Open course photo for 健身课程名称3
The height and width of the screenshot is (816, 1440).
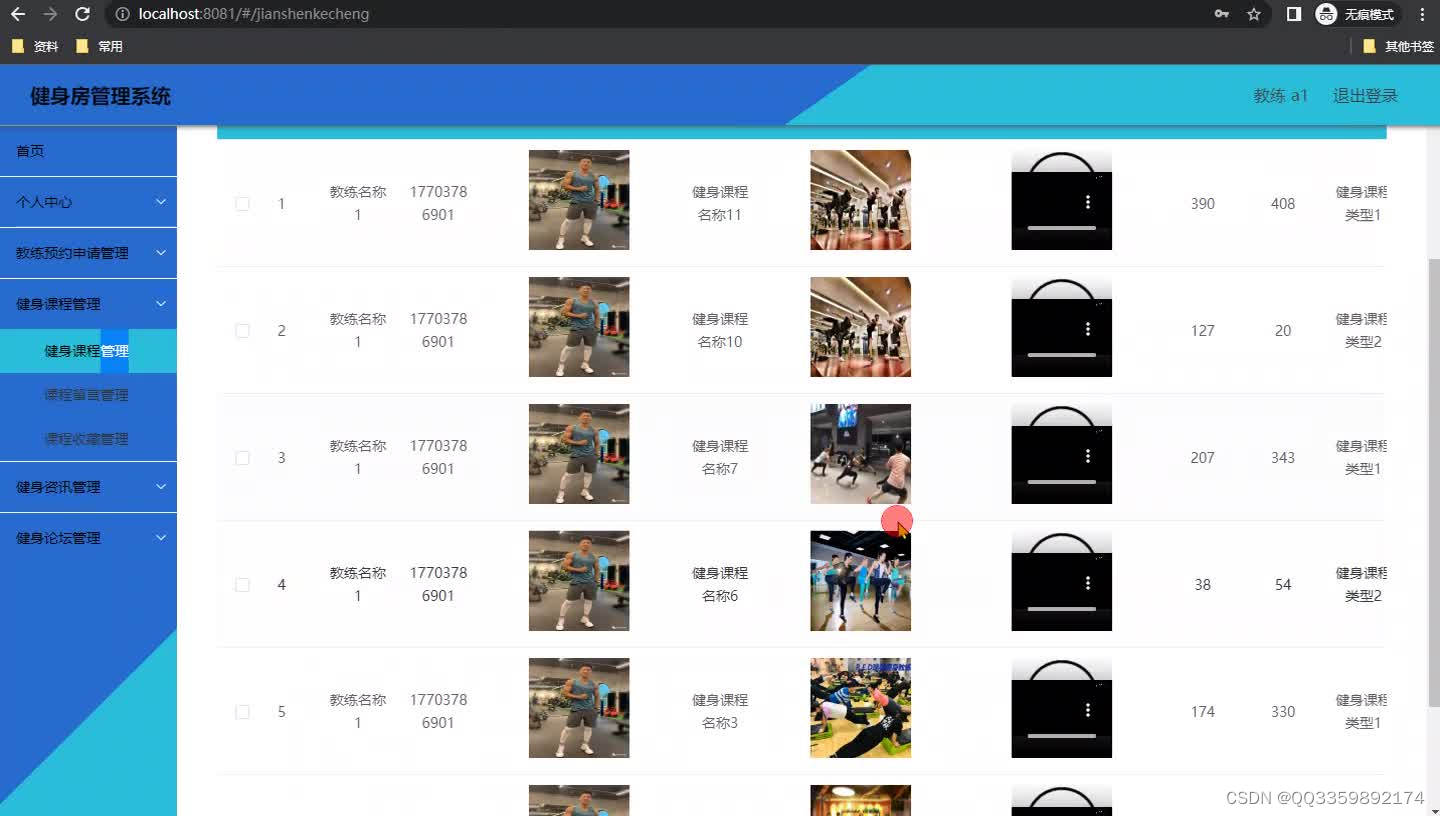point(861,708)
